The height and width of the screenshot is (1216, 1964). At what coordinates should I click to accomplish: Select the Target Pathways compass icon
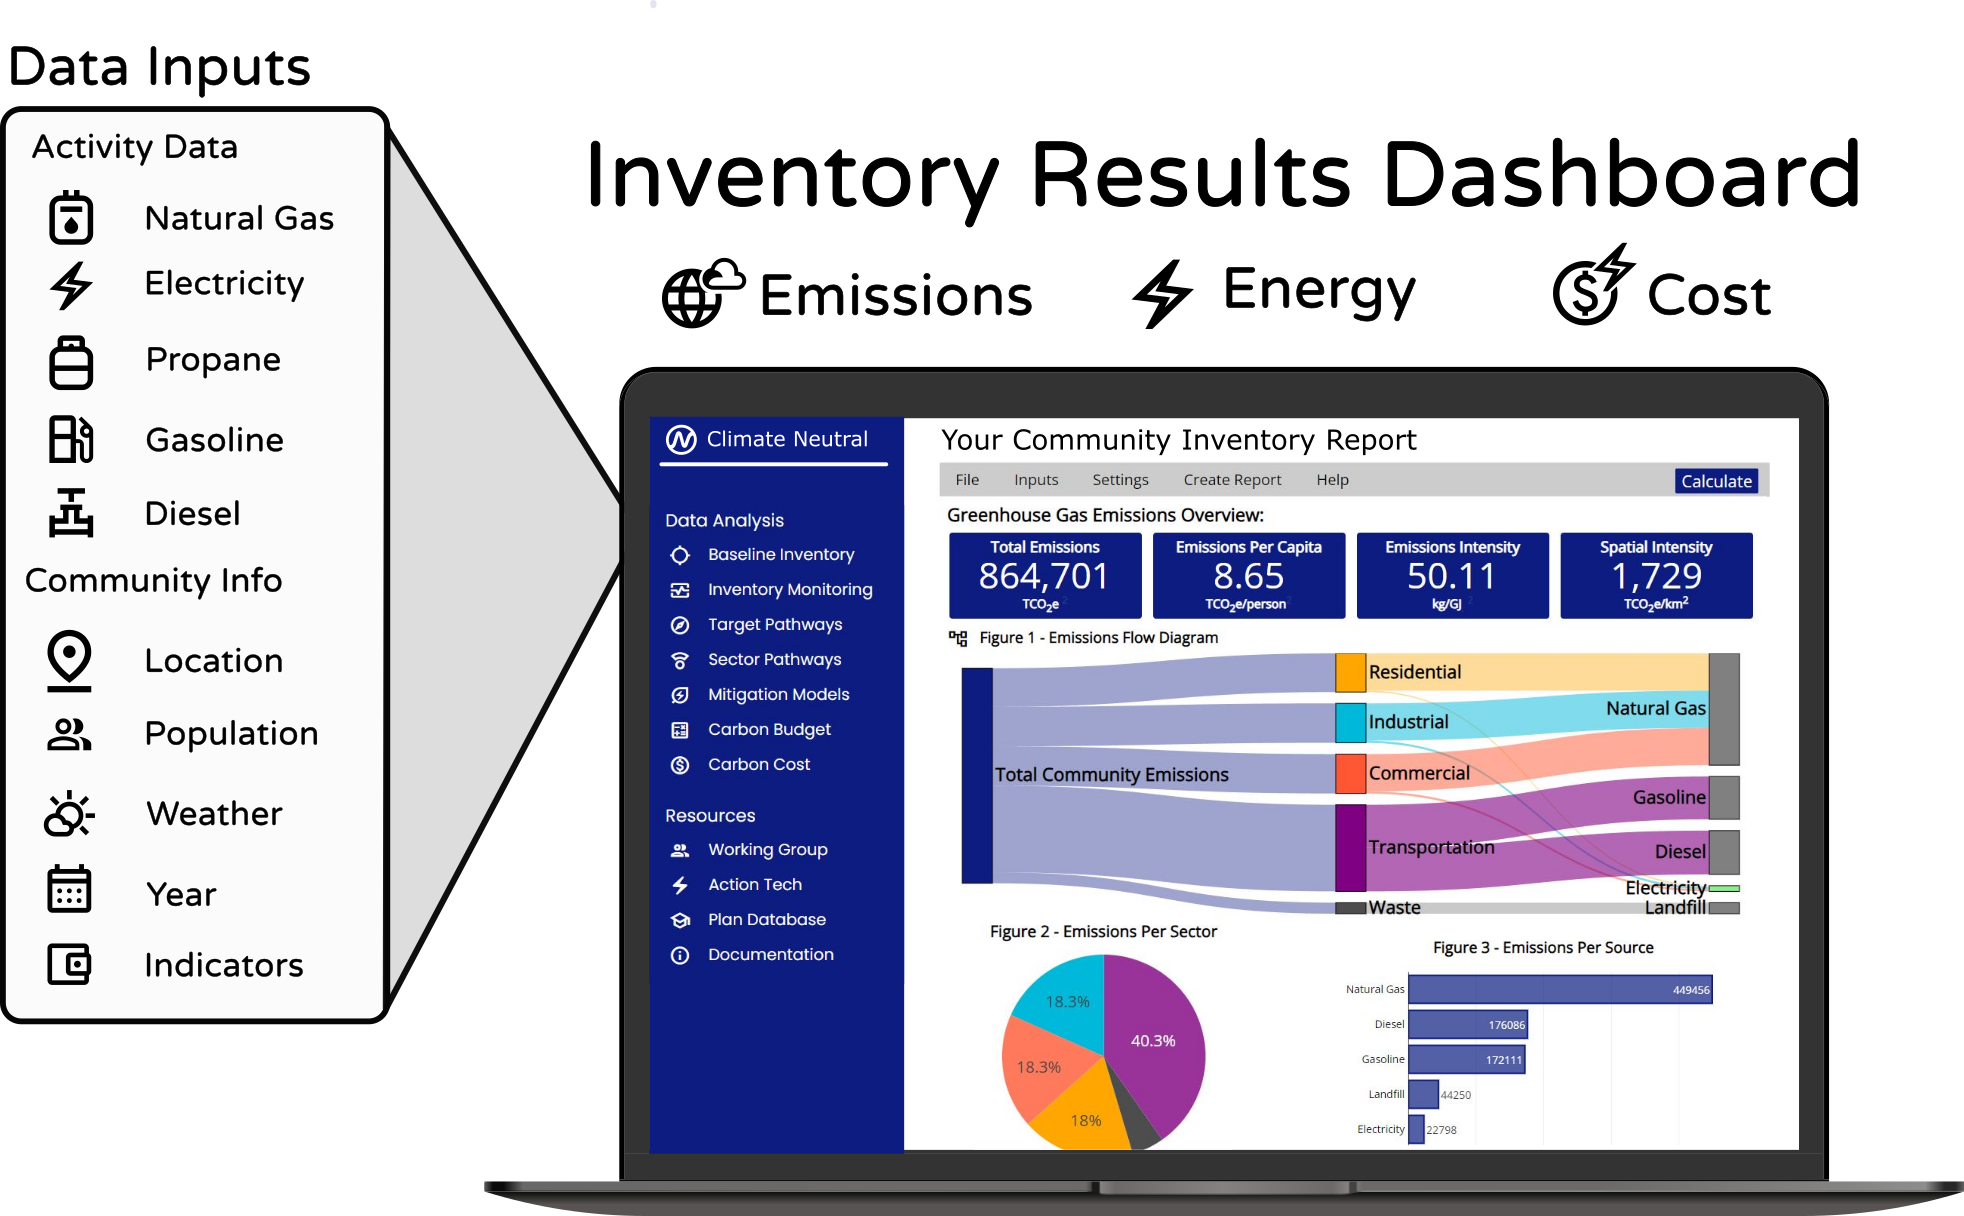(680, 625)
